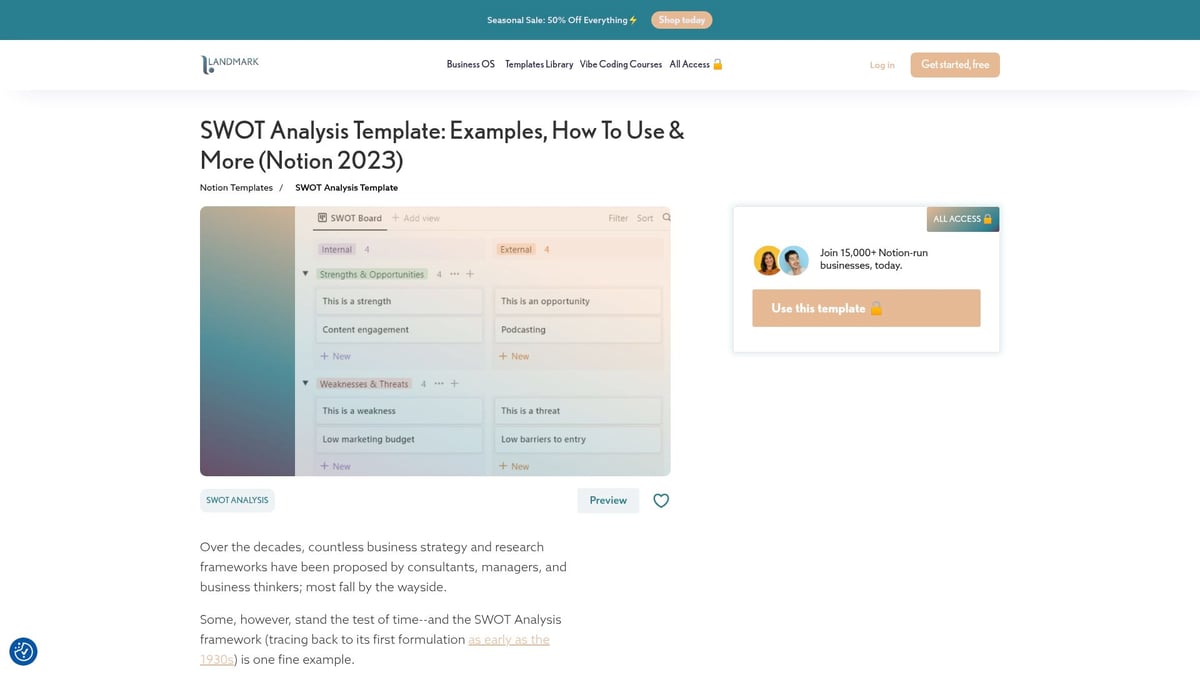Click the Landmark logo
Screen dimensions: 1200x675
coord(229,64)
